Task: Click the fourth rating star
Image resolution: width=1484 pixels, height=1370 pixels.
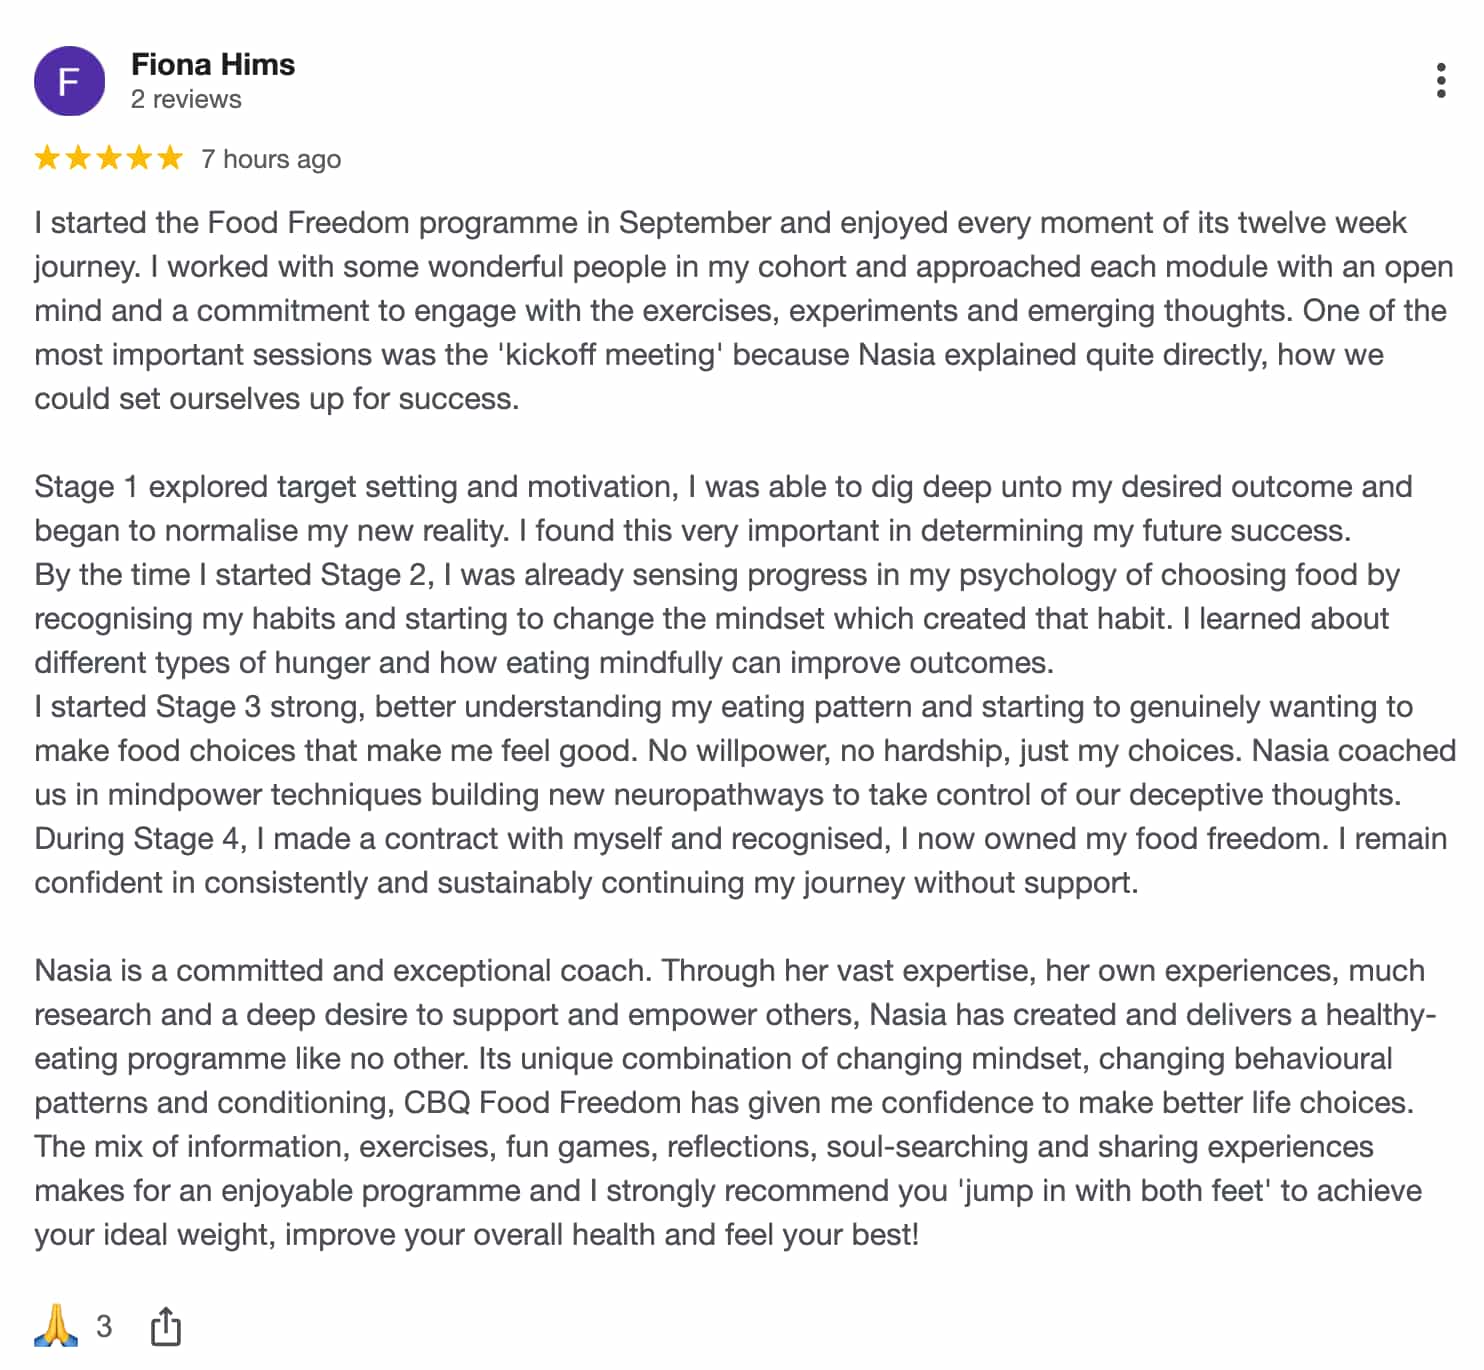Action: point(139,158)
